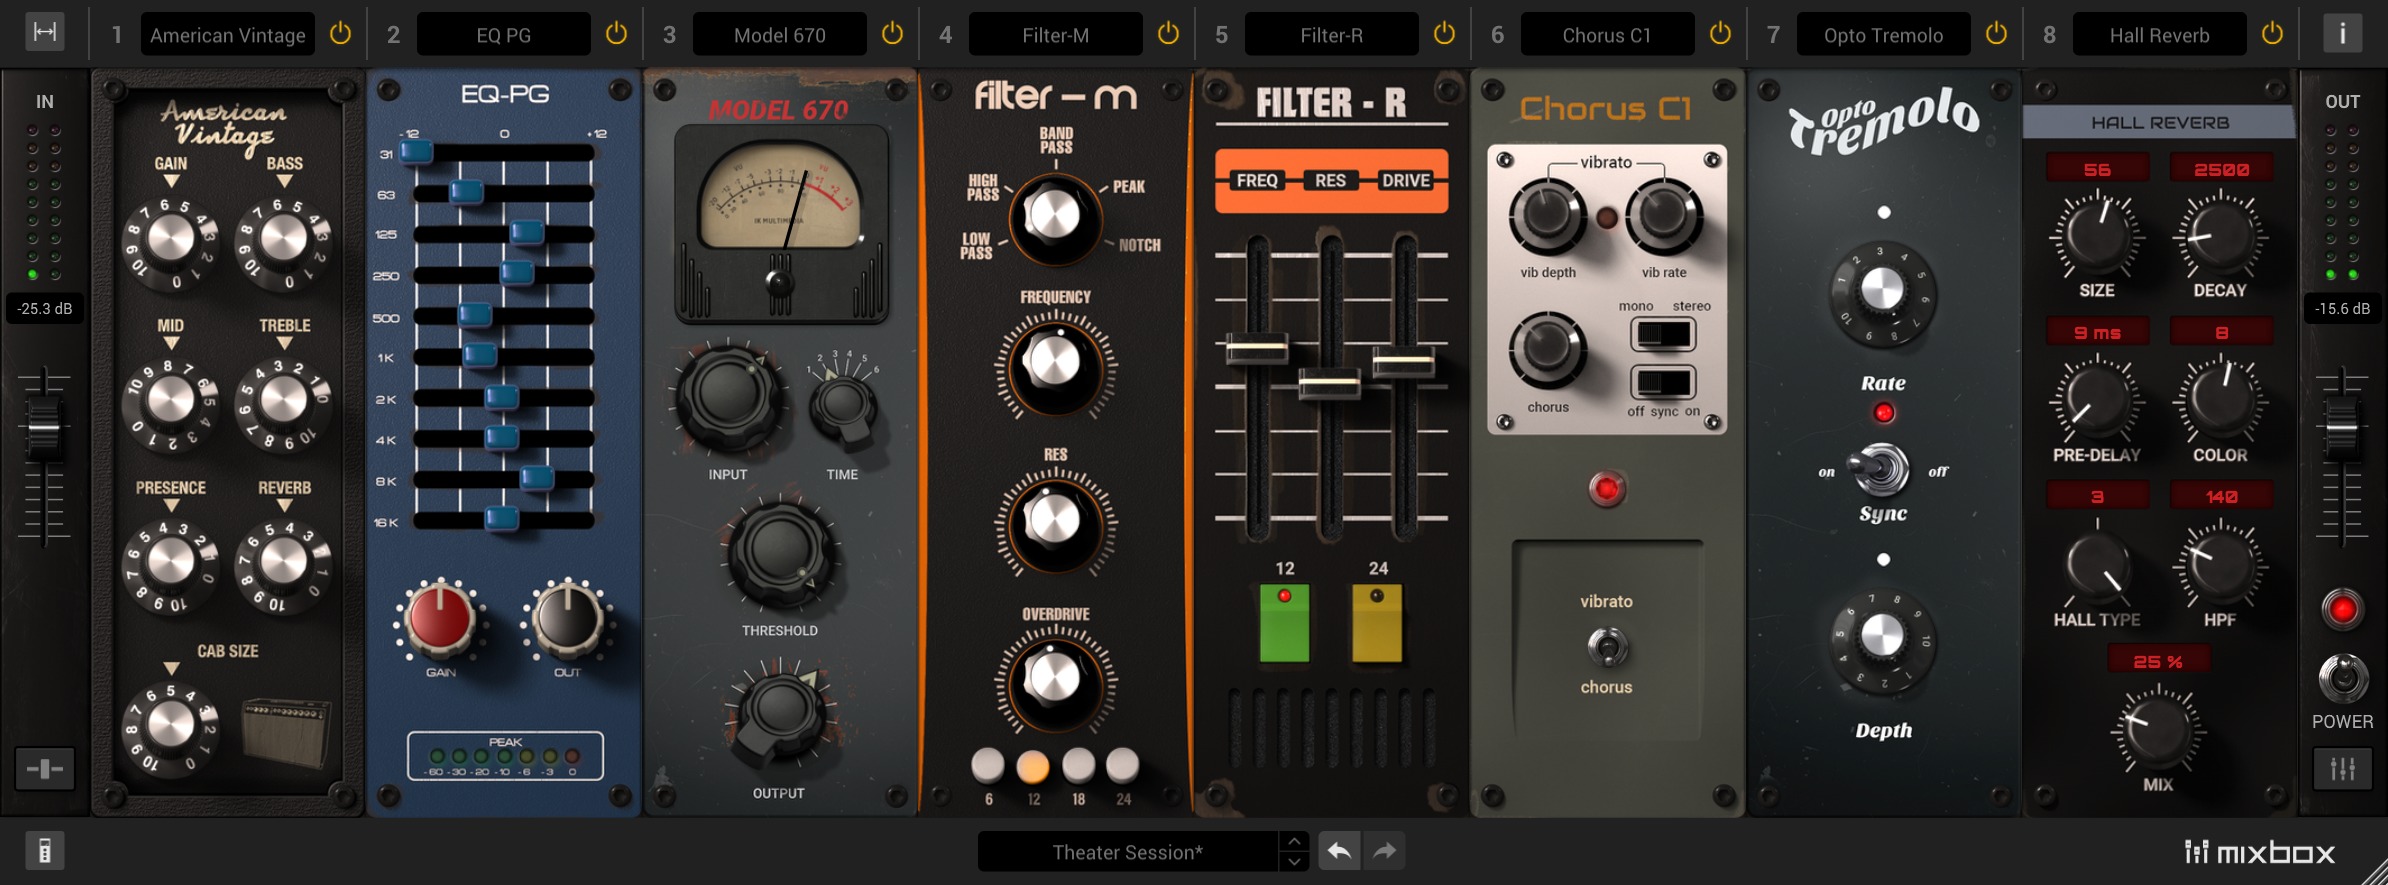Click the rack width toggle icon top-left
The width and height of the screenshot is (2388, 885).
[x=45, y=32]
